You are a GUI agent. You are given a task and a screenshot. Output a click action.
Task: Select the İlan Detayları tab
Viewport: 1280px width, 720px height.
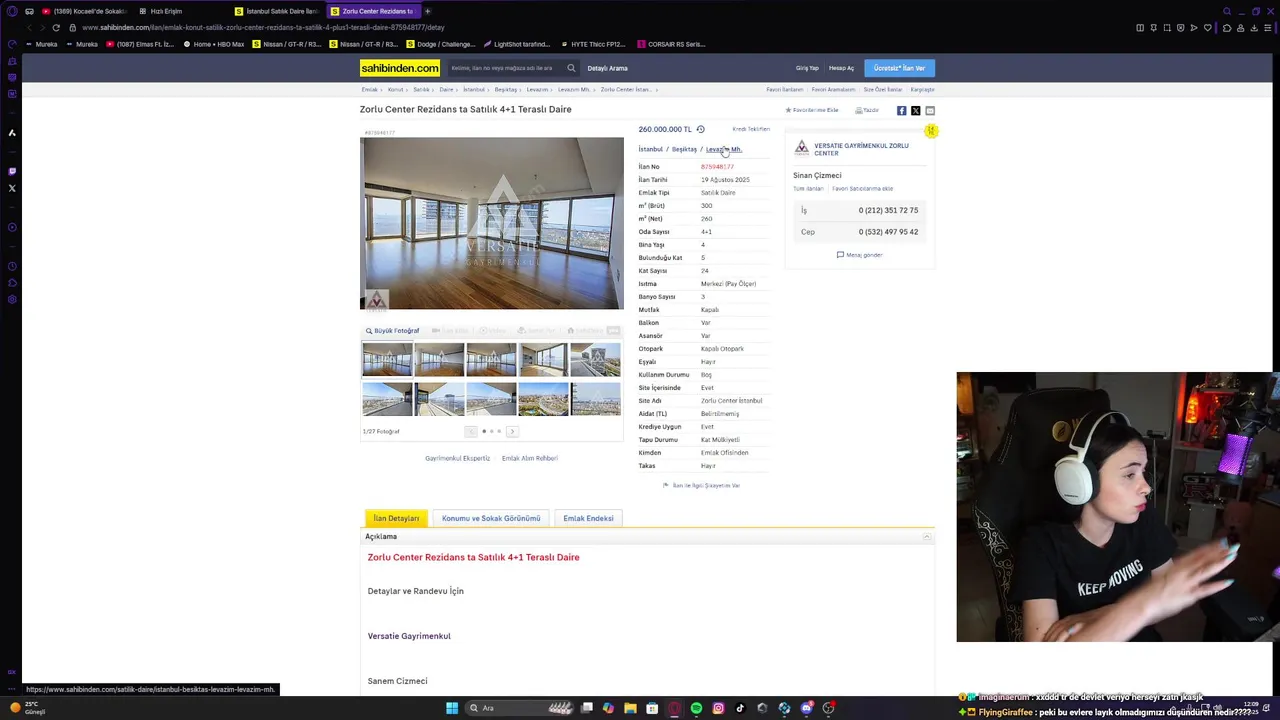396,518
